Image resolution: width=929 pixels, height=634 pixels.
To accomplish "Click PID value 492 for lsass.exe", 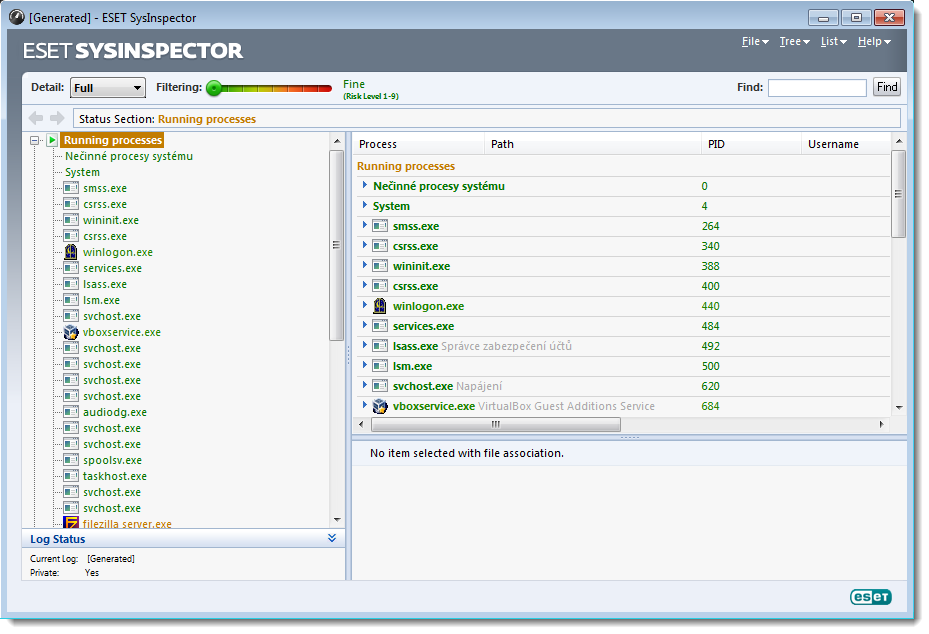I will pyautogui.click(x=710, y=346).
